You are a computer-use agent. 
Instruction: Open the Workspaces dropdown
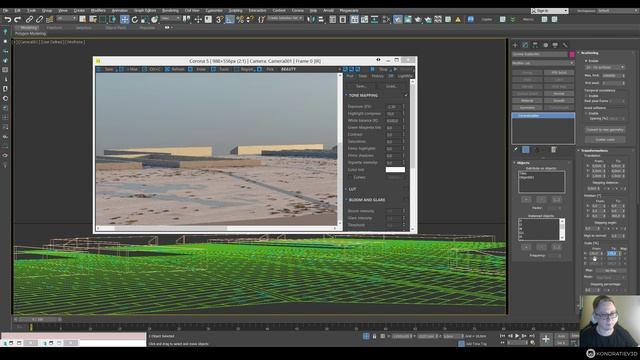pyautogui.click(x=617, y=11)
